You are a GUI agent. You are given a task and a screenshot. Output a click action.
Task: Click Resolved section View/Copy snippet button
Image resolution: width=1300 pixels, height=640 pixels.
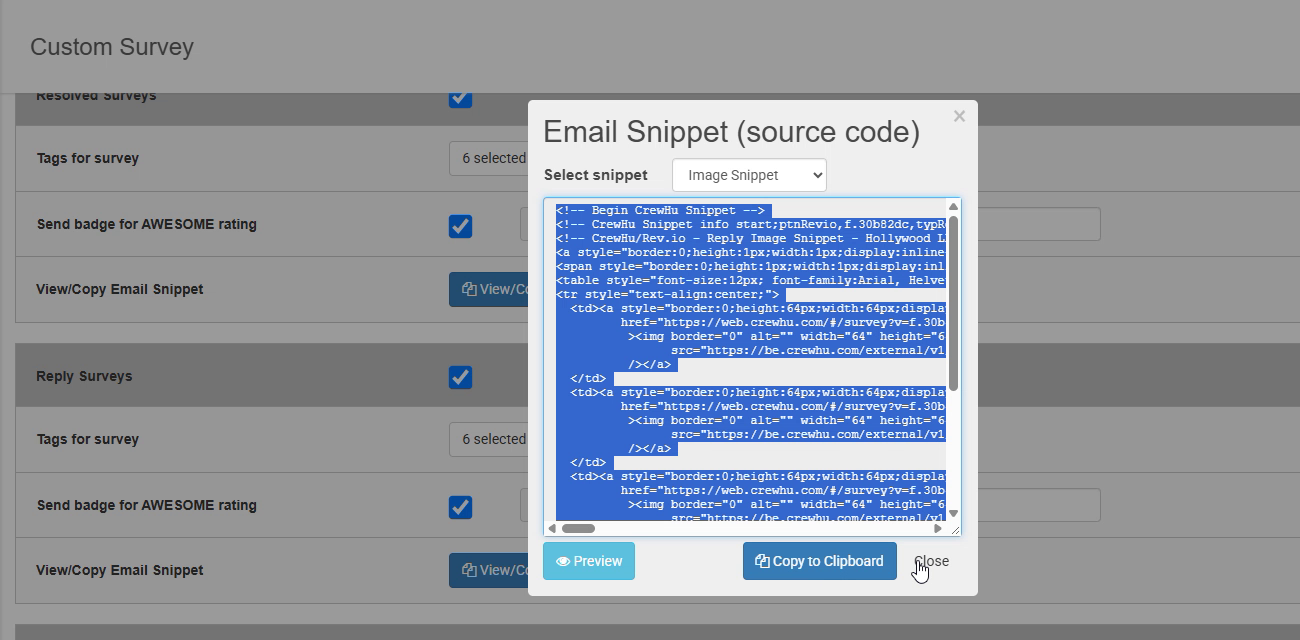coord(489,289)
